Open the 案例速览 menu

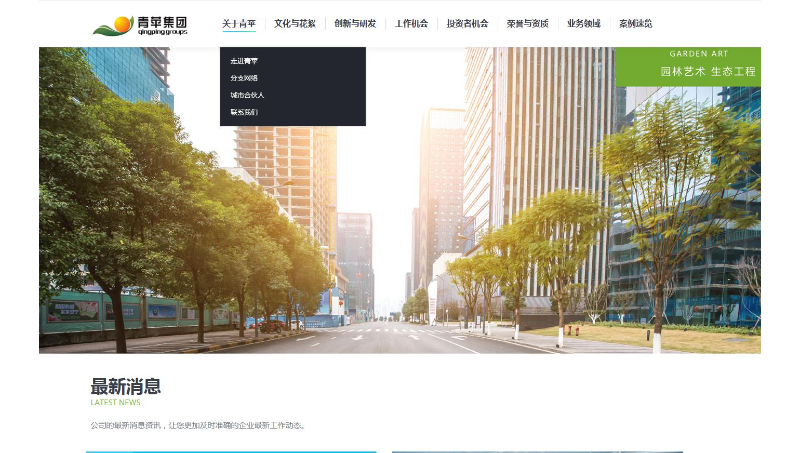[x=636, y=23]
